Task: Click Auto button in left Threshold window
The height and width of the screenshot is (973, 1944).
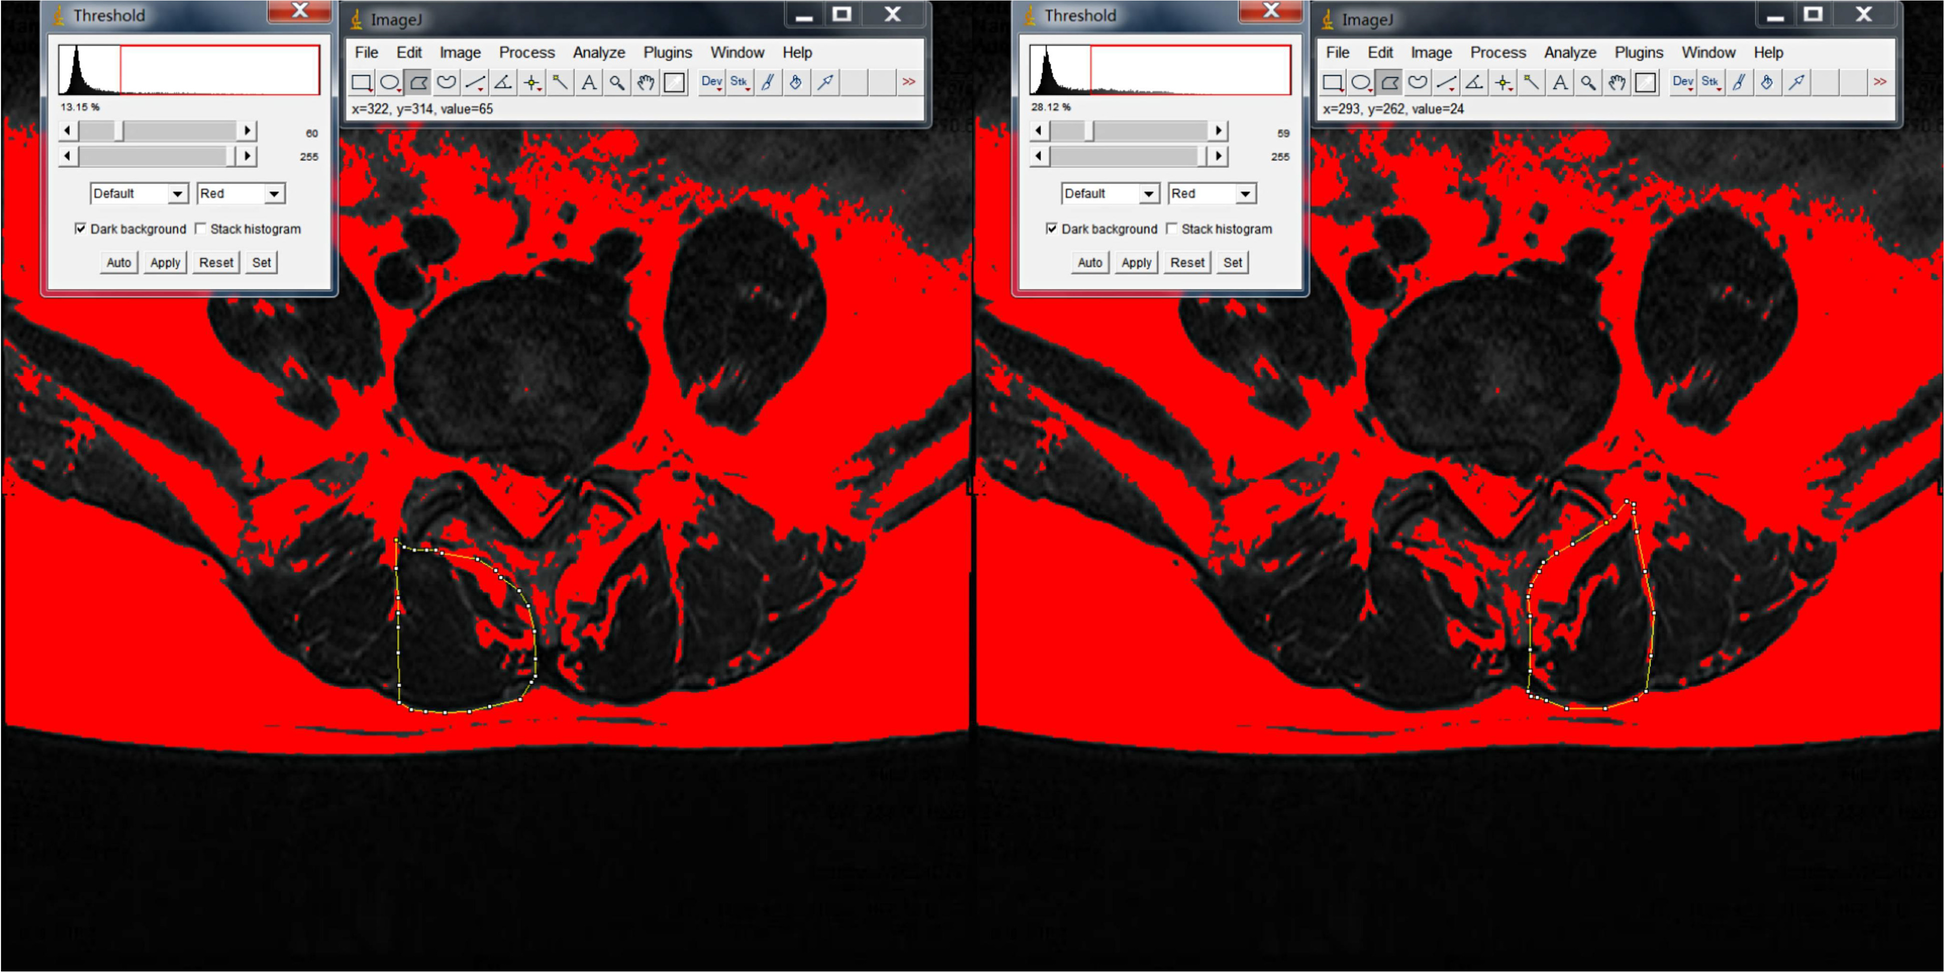Action: (x=118, y=263)
